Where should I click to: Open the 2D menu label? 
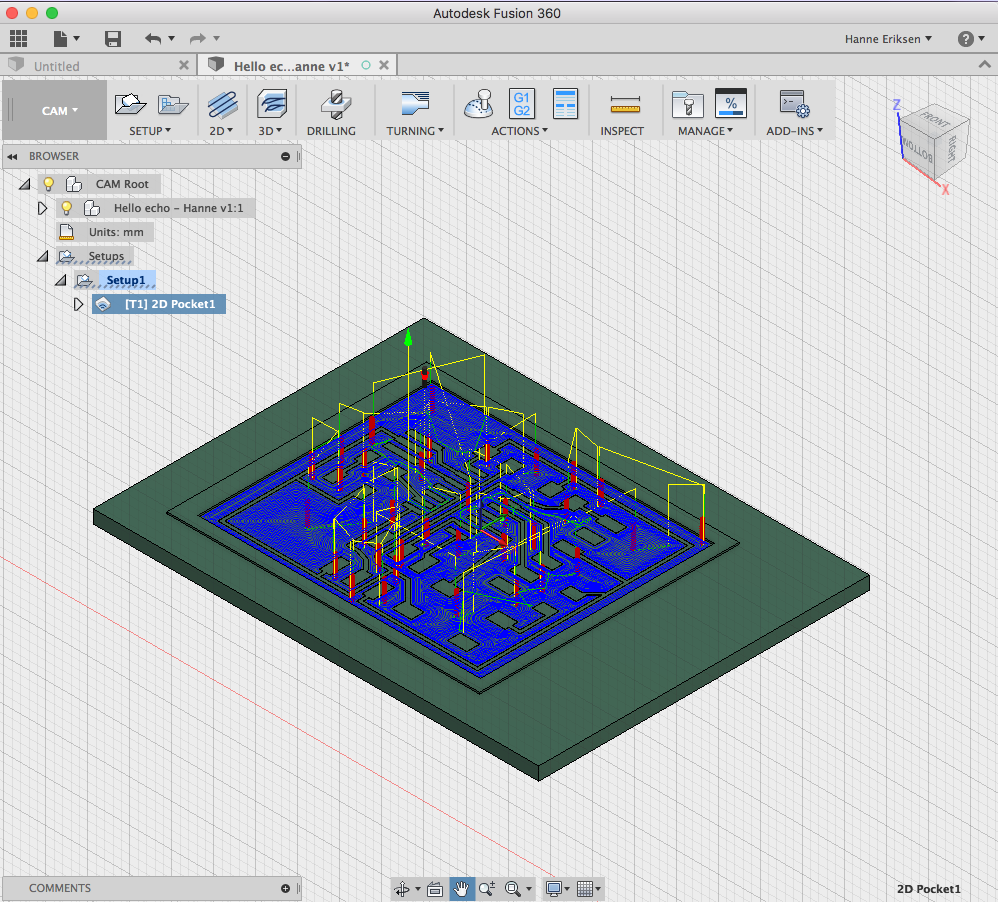tap(221, 130)
